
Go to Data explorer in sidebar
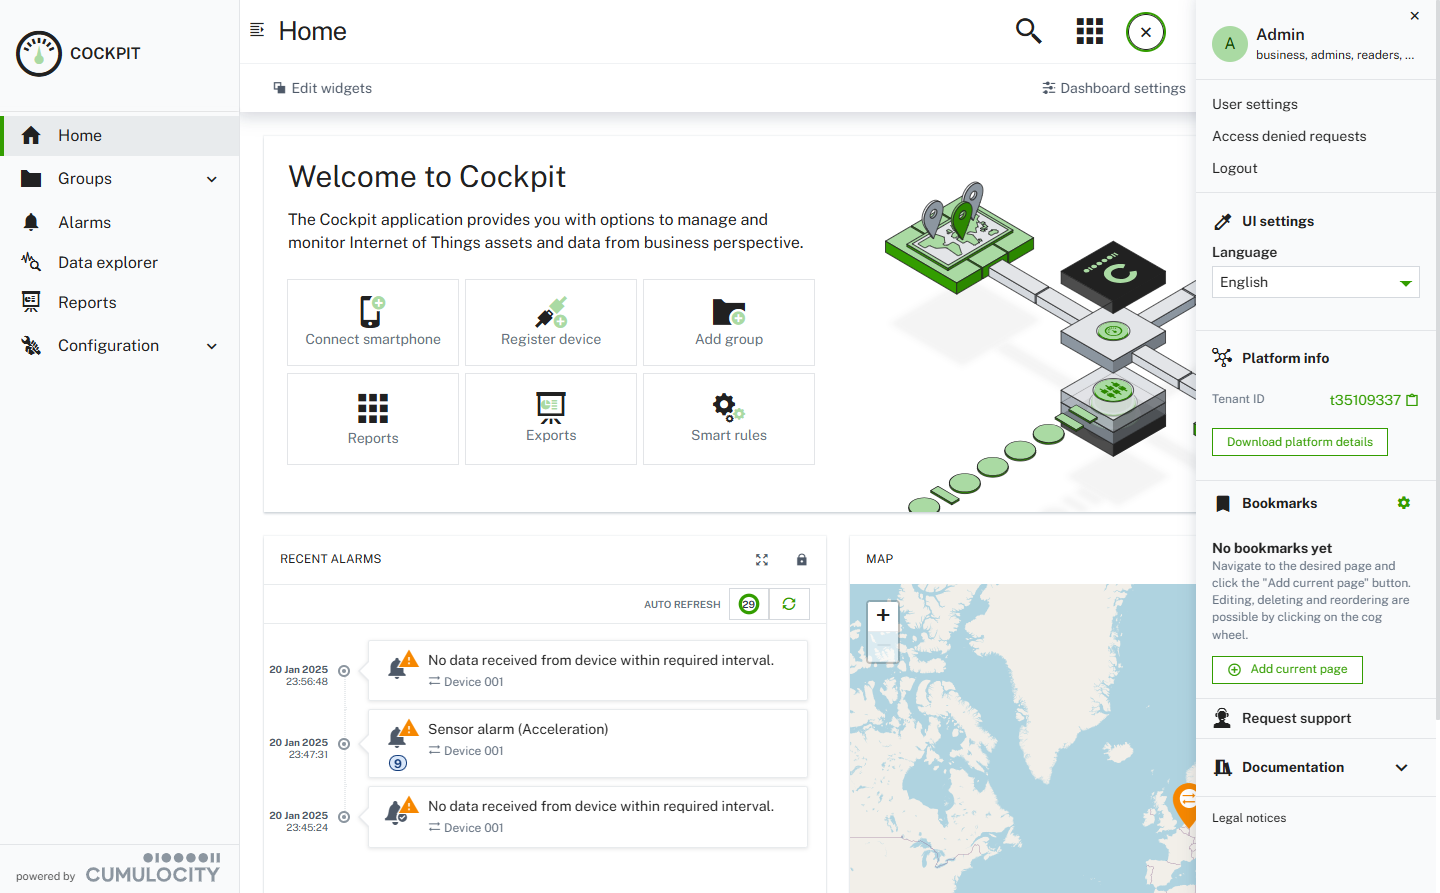pyautogui.click(x=108, y=262)
